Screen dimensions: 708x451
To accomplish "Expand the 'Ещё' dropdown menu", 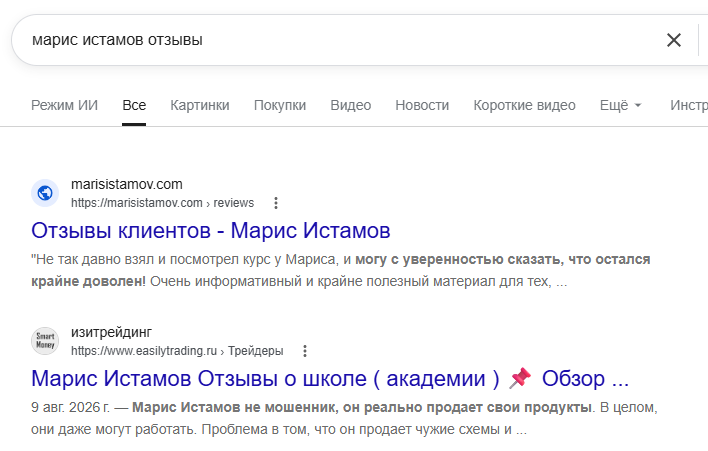I will tap(620, 105).
